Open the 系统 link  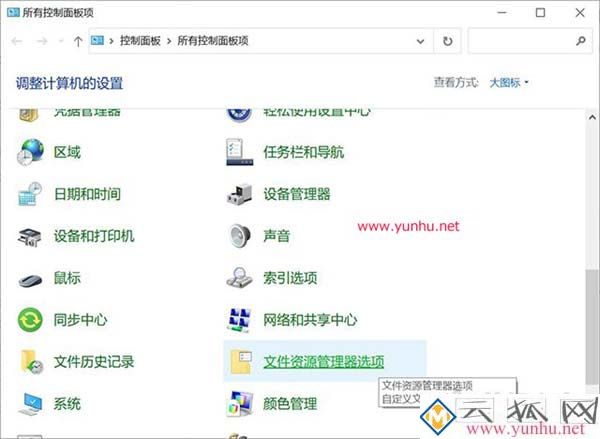67,404
